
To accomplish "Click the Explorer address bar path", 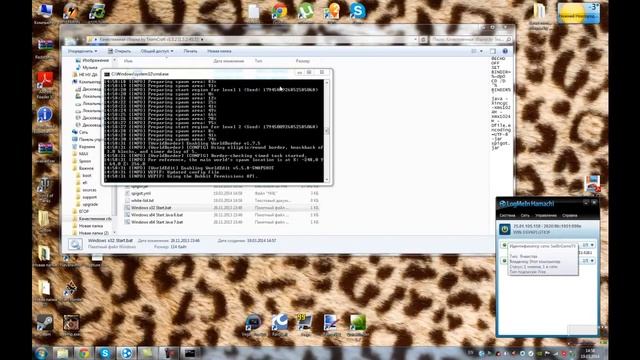I will (x=253, y=39).
